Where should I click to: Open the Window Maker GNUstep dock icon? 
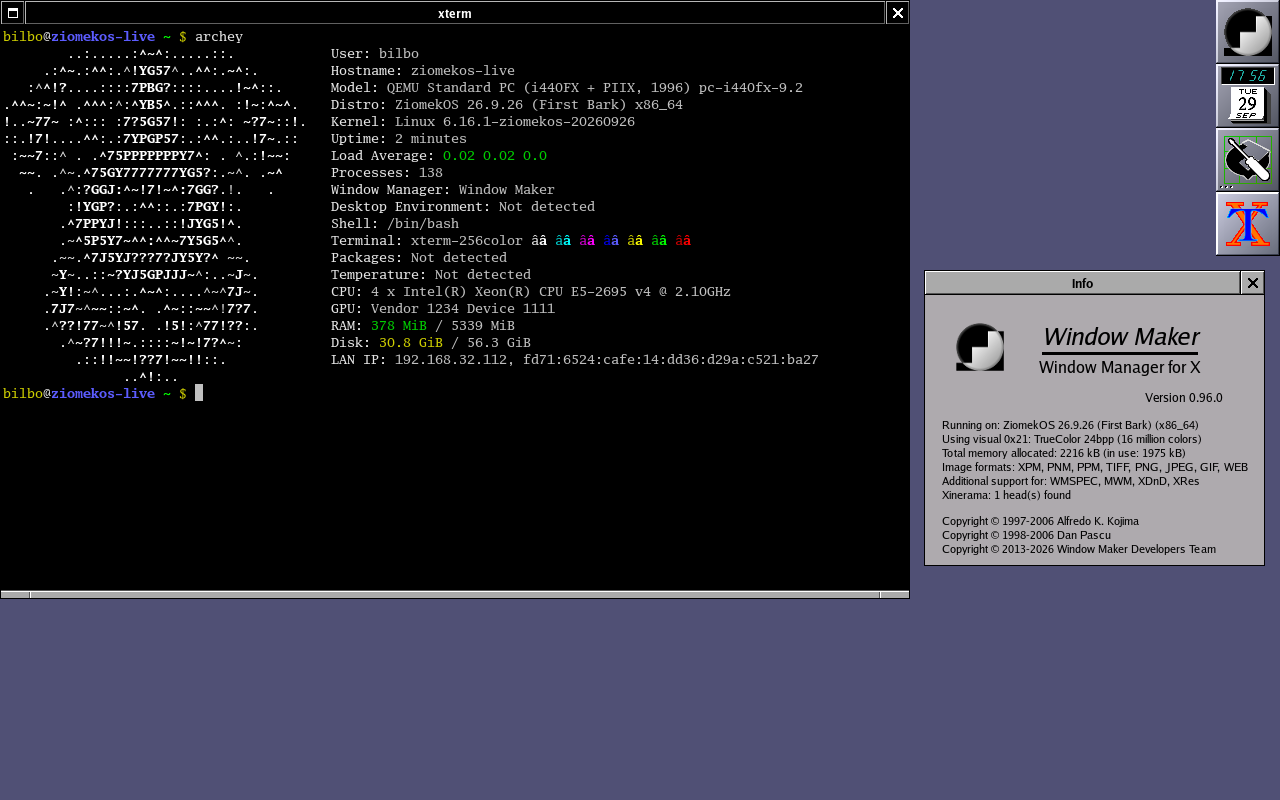coord(1247,32)
